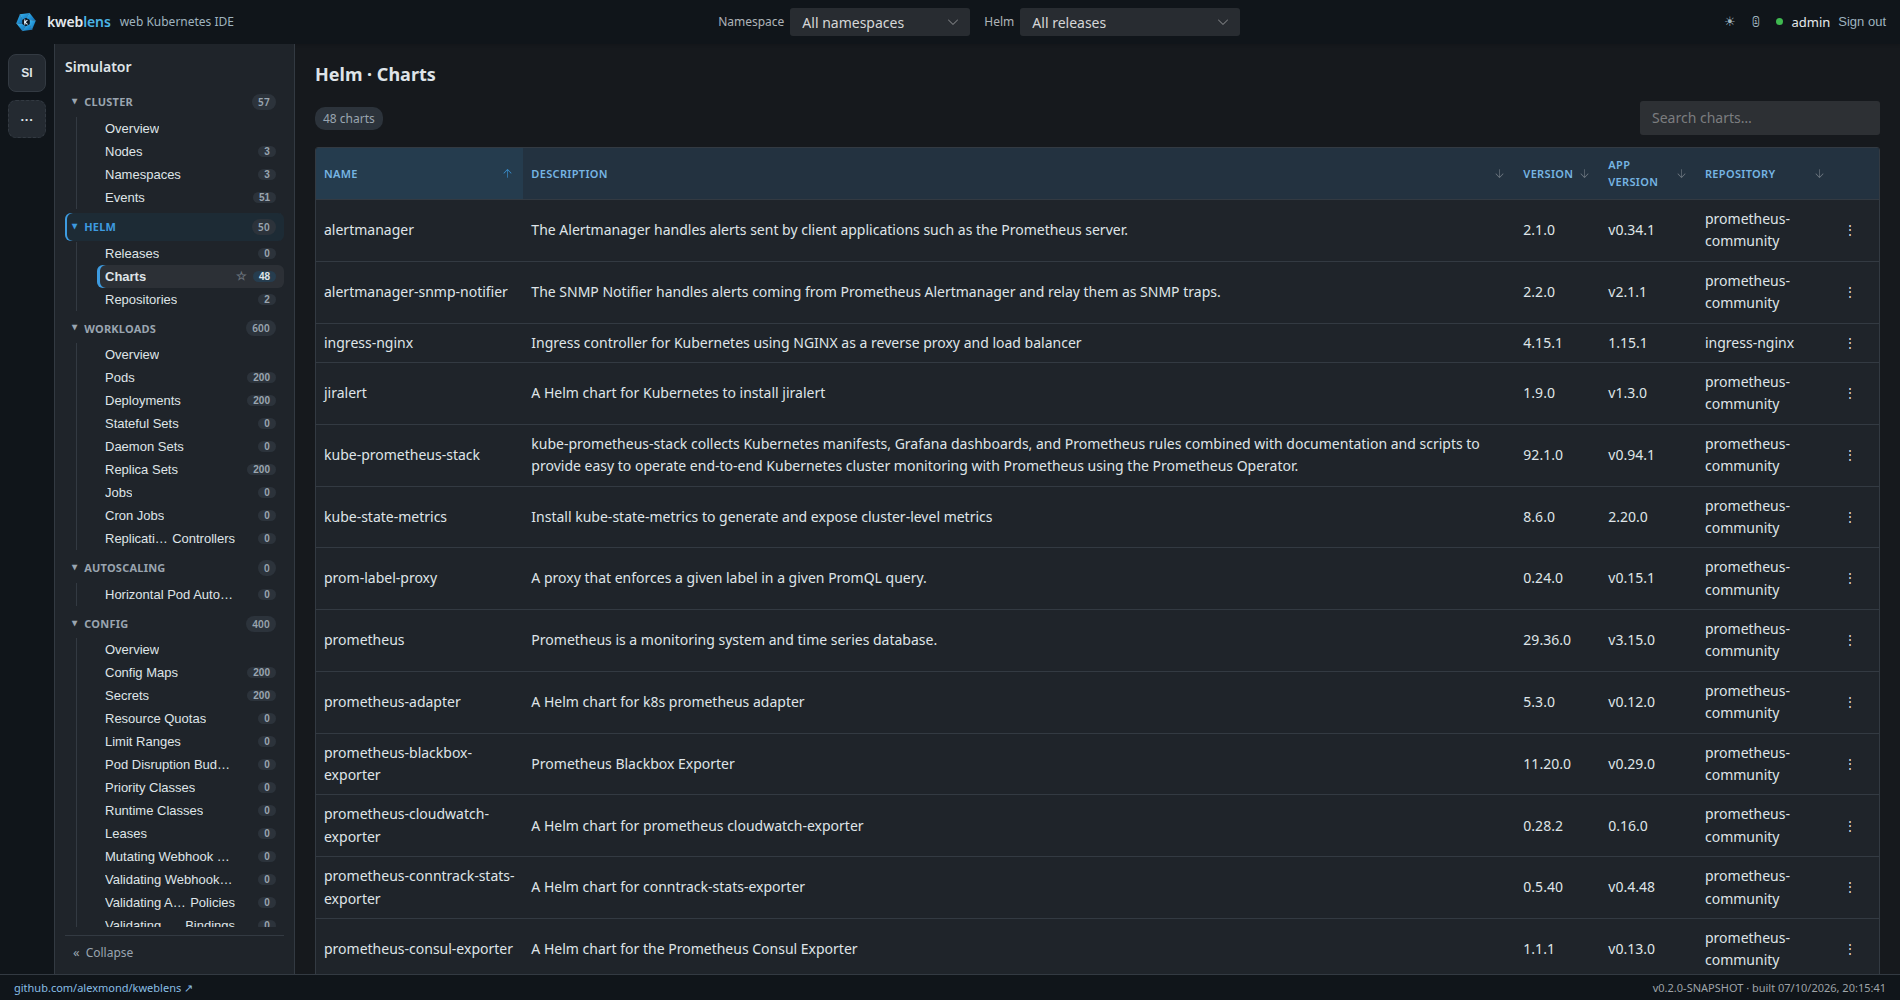This screenshot has width=1900, height=1000.
Task: Open row menu for prometheus-blackbox-exporter
Action: tap(1850, 764)
